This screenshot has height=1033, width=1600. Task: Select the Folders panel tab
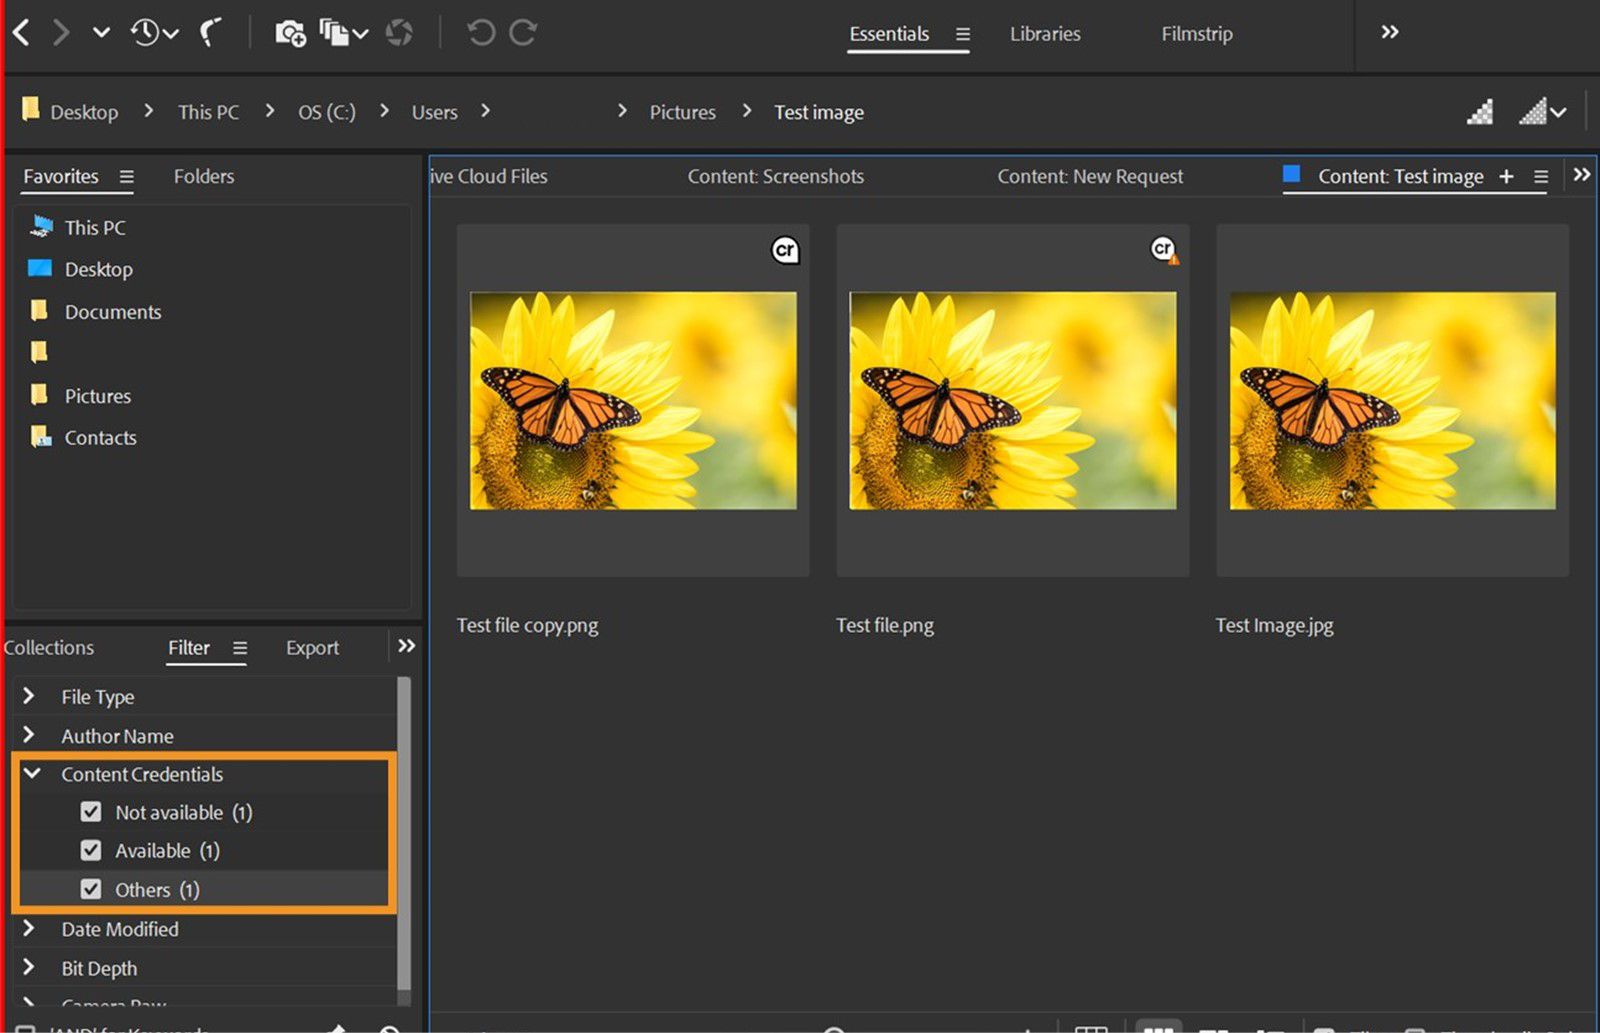click(204, 176)
